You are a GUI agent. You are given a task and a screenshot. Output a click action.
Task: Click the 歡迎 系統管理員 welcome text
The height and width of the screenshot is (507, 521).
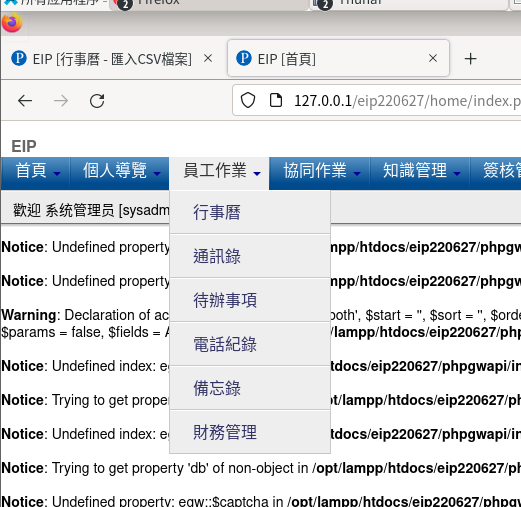[91, 210]
